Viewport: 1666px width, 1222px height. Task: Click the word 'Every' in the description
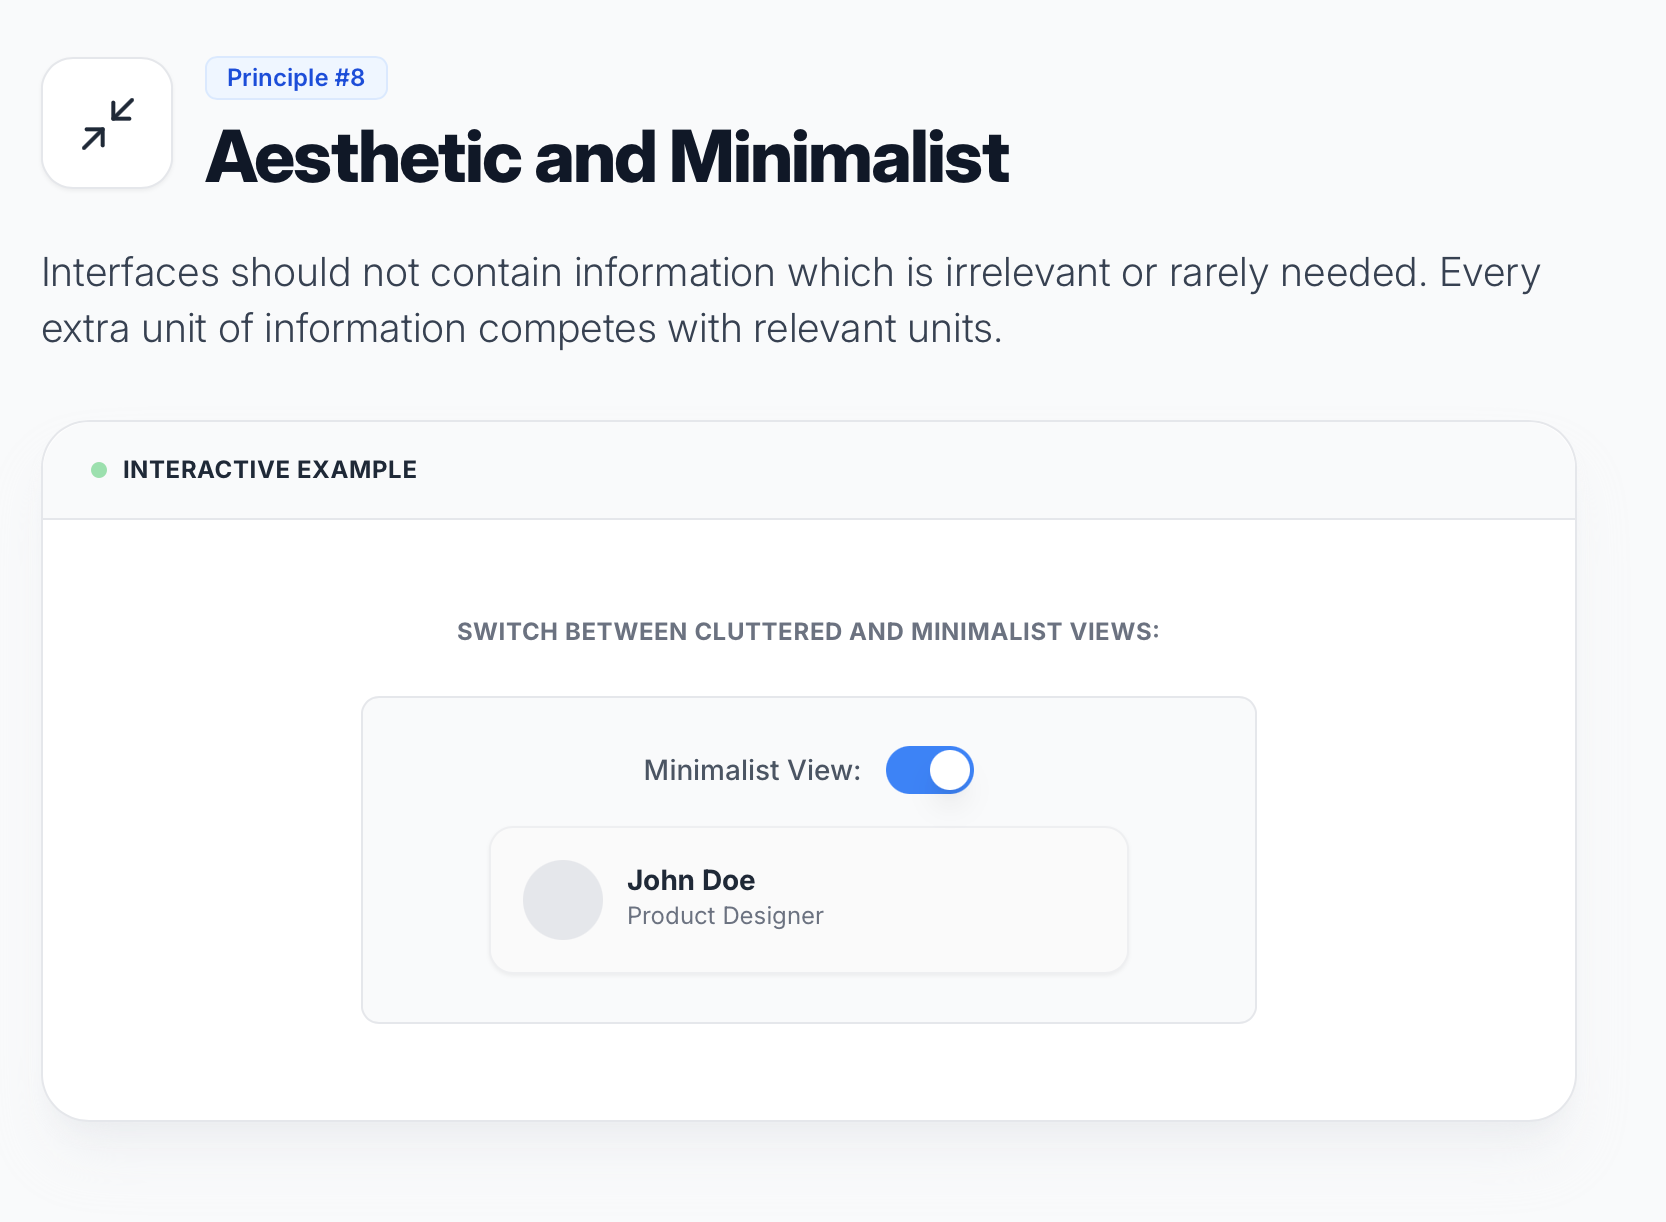pyautogui.click(x=1489, y=273)
